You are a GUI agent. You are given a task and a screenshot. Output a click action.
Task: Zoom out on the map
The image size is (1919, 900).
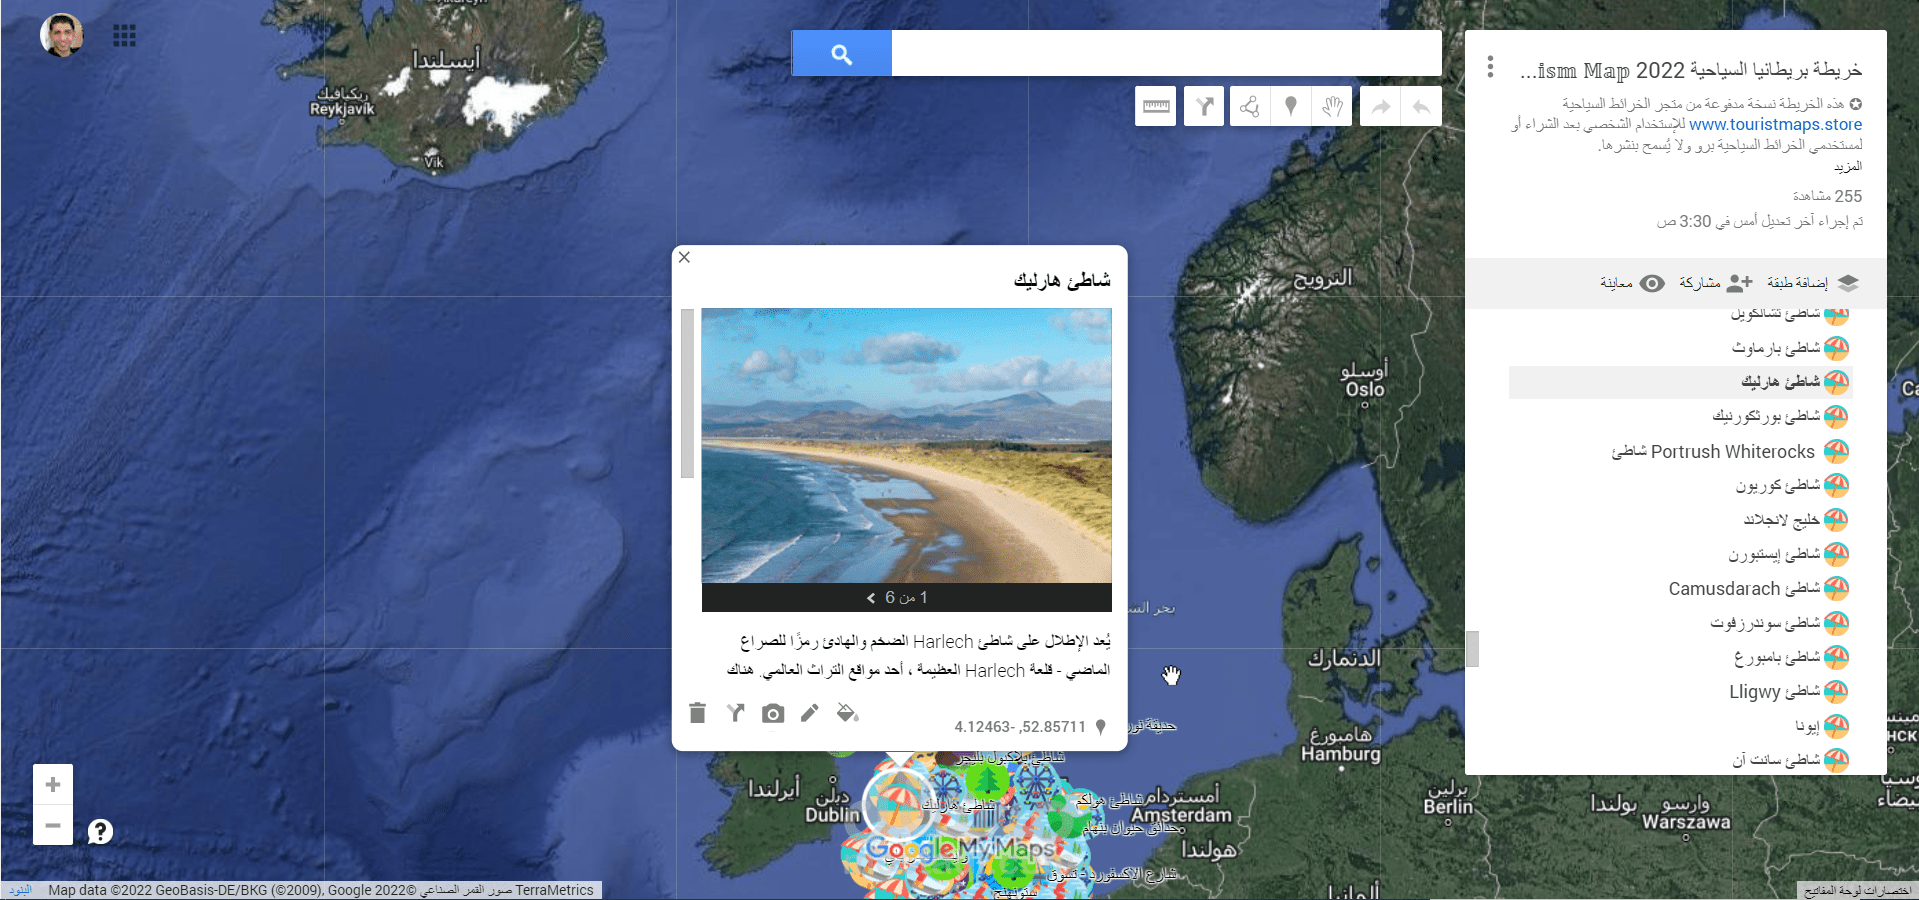click(53, 826)
